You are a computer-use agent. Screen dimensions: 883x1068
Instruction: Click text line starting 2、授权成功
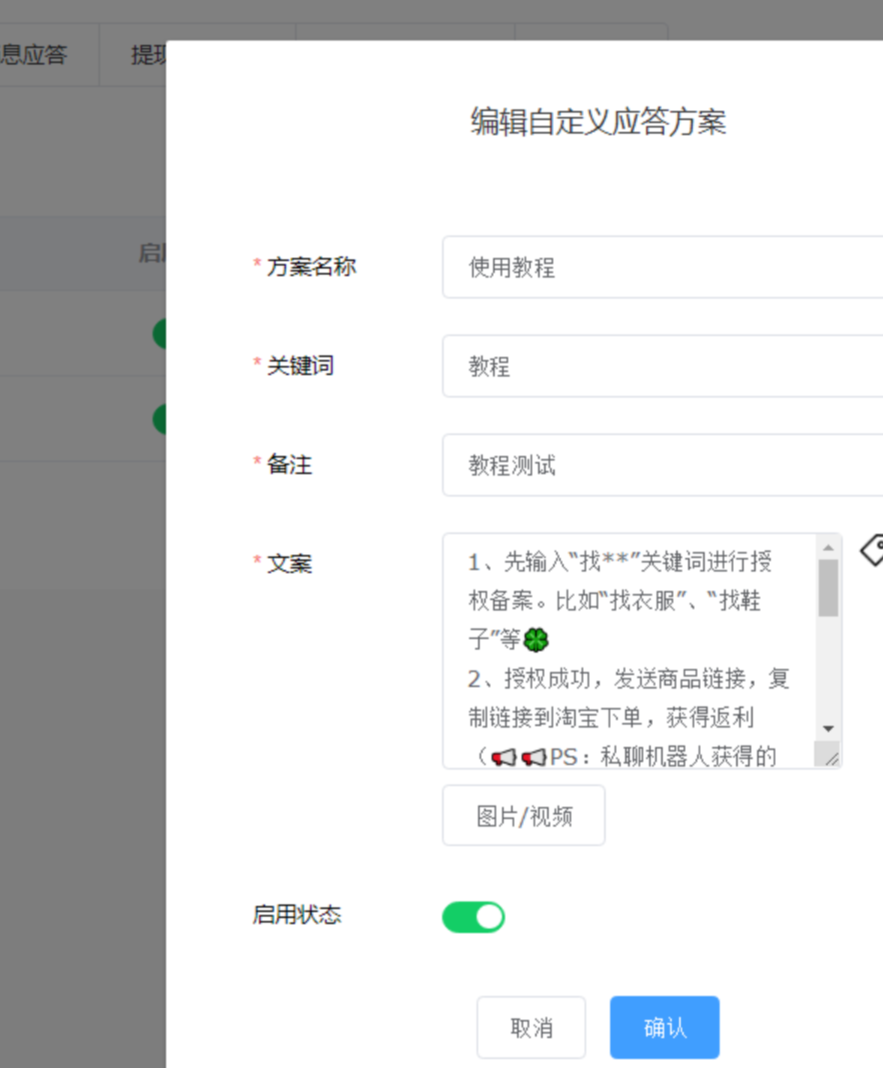628,678
